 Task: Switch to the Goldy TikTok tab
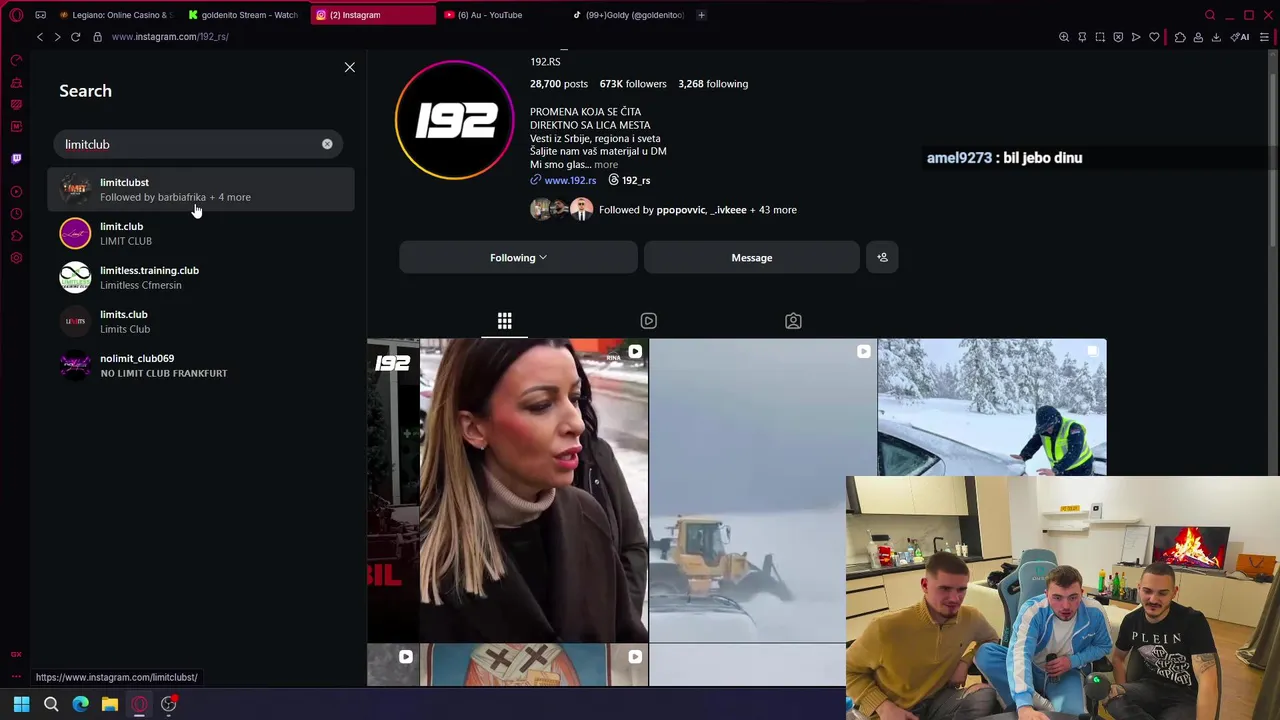(628, 15)
